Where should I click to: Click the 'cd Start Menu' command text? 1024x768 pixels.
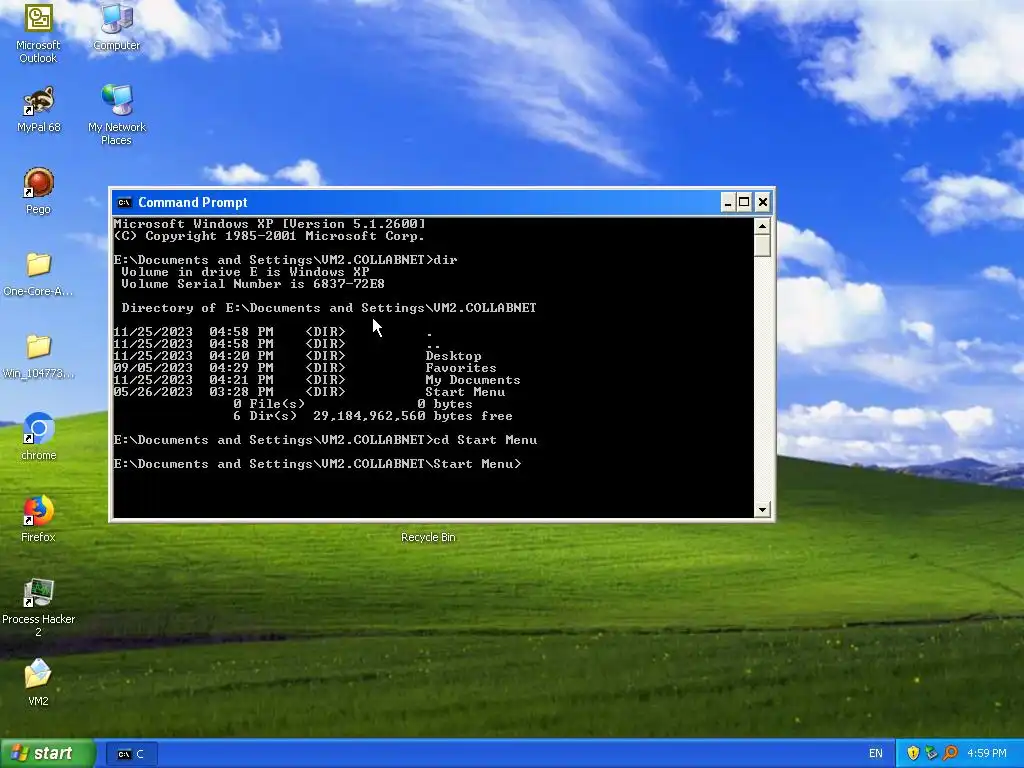[485, 440]
